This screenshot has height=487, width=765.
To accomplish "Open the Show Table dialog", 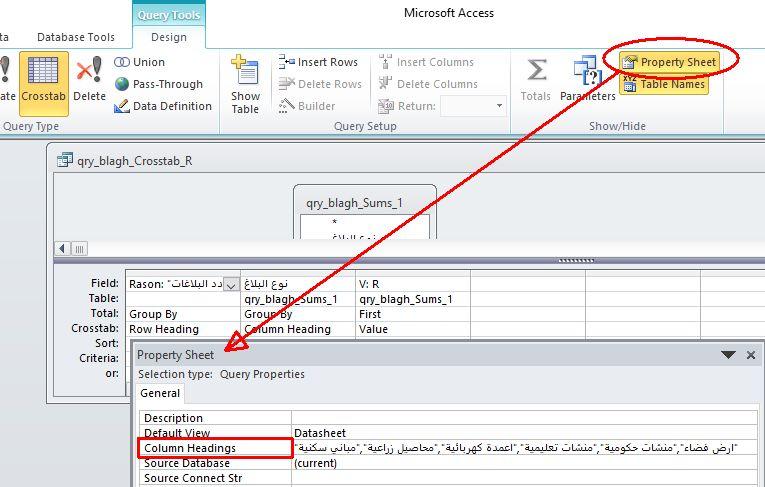I will 245,85.
